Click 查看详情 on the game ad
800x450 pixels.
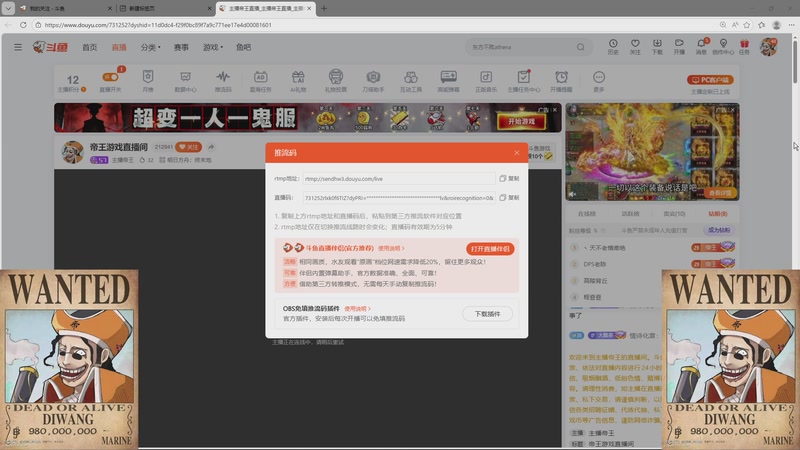[x=720, y=193]
